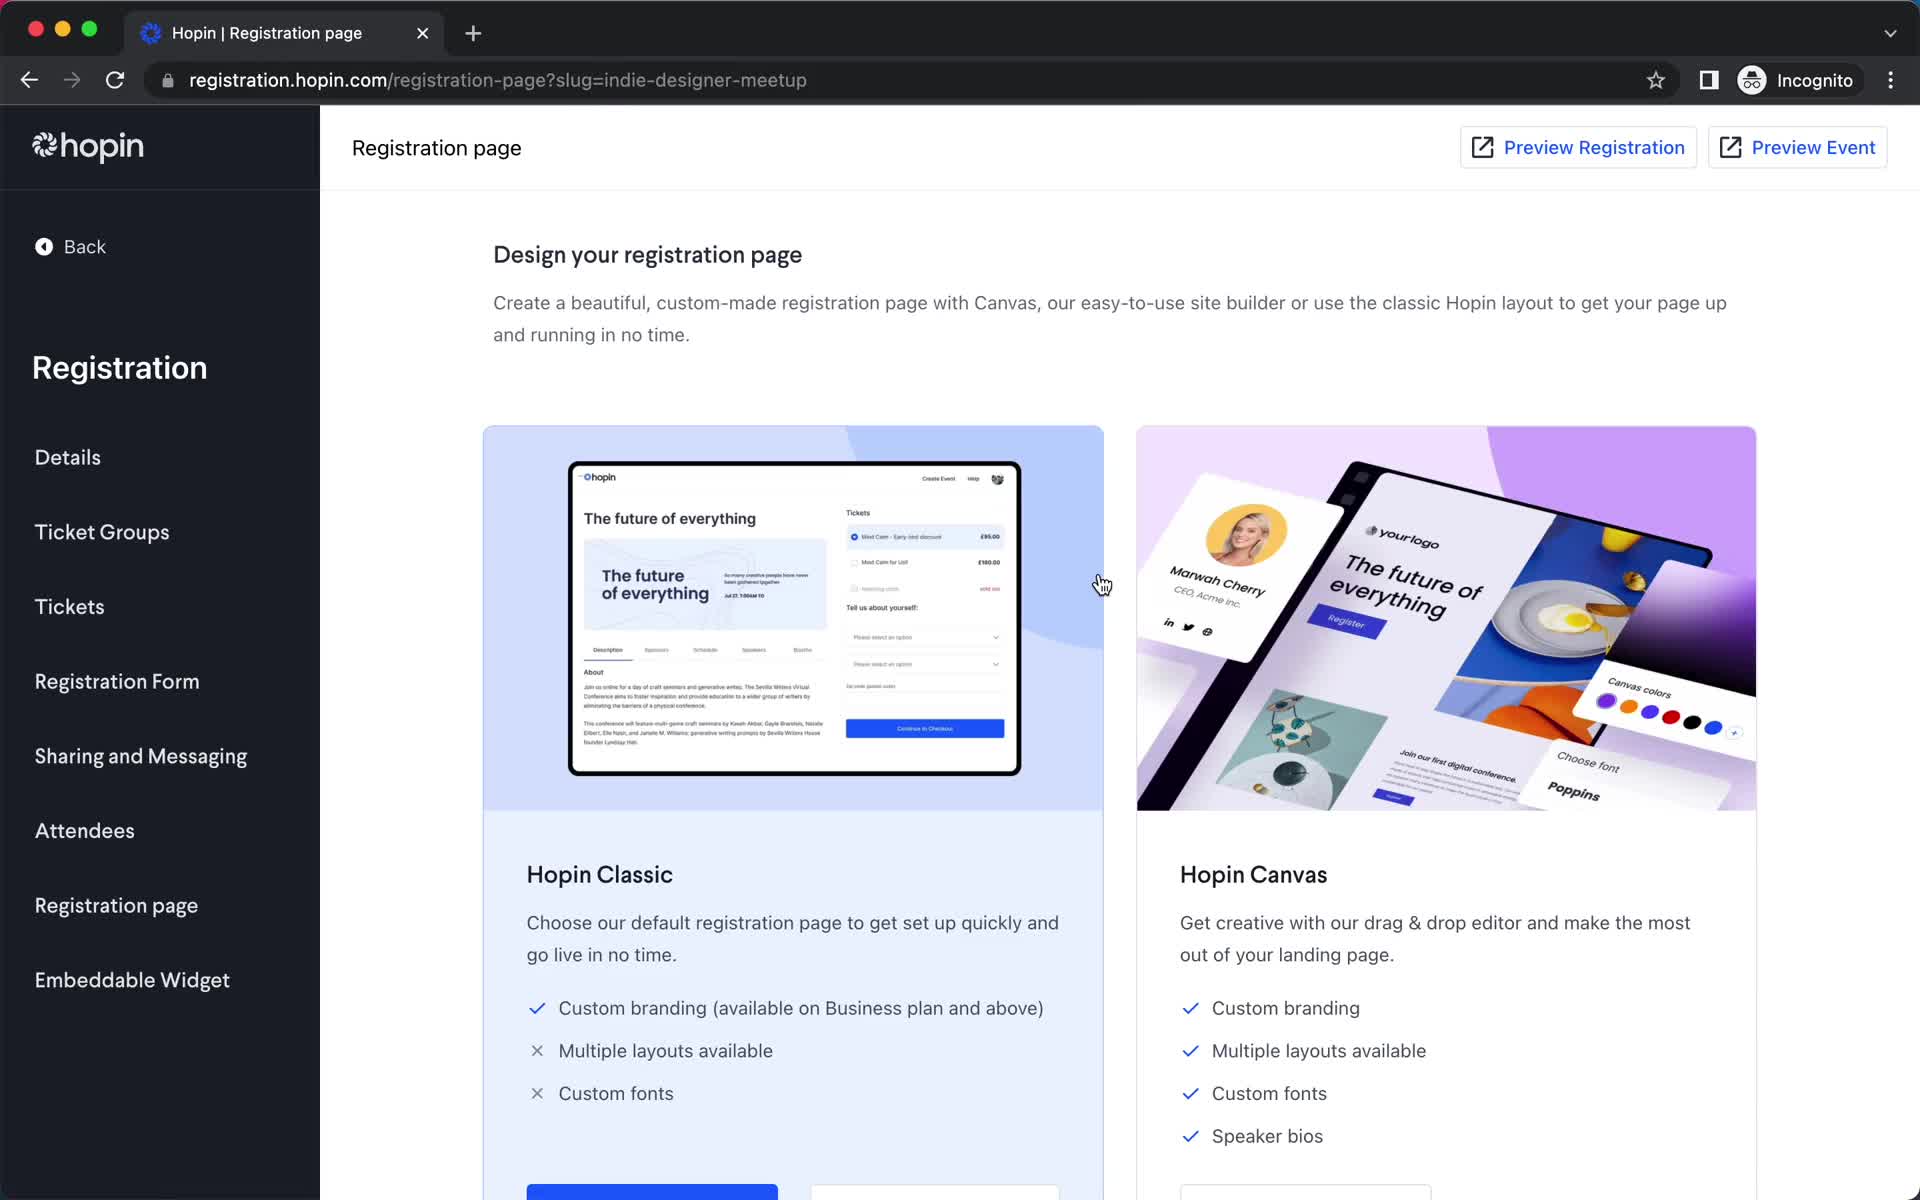1920x1200 pixels.
Task: Click the Back link in sidebar
Action: tap(70, 247)
